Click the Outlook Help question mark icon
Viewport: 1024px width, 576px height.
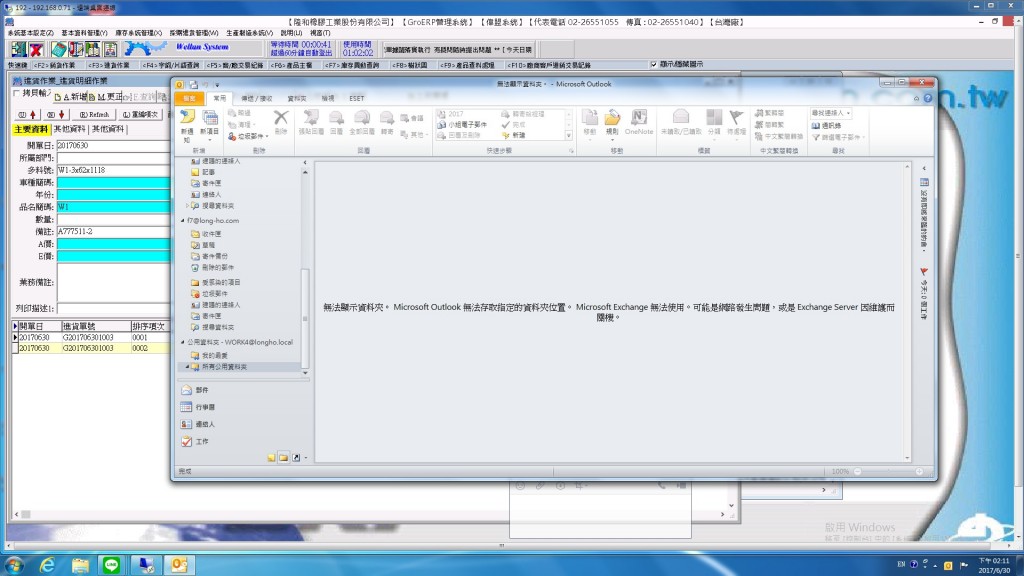click(927, 98)
